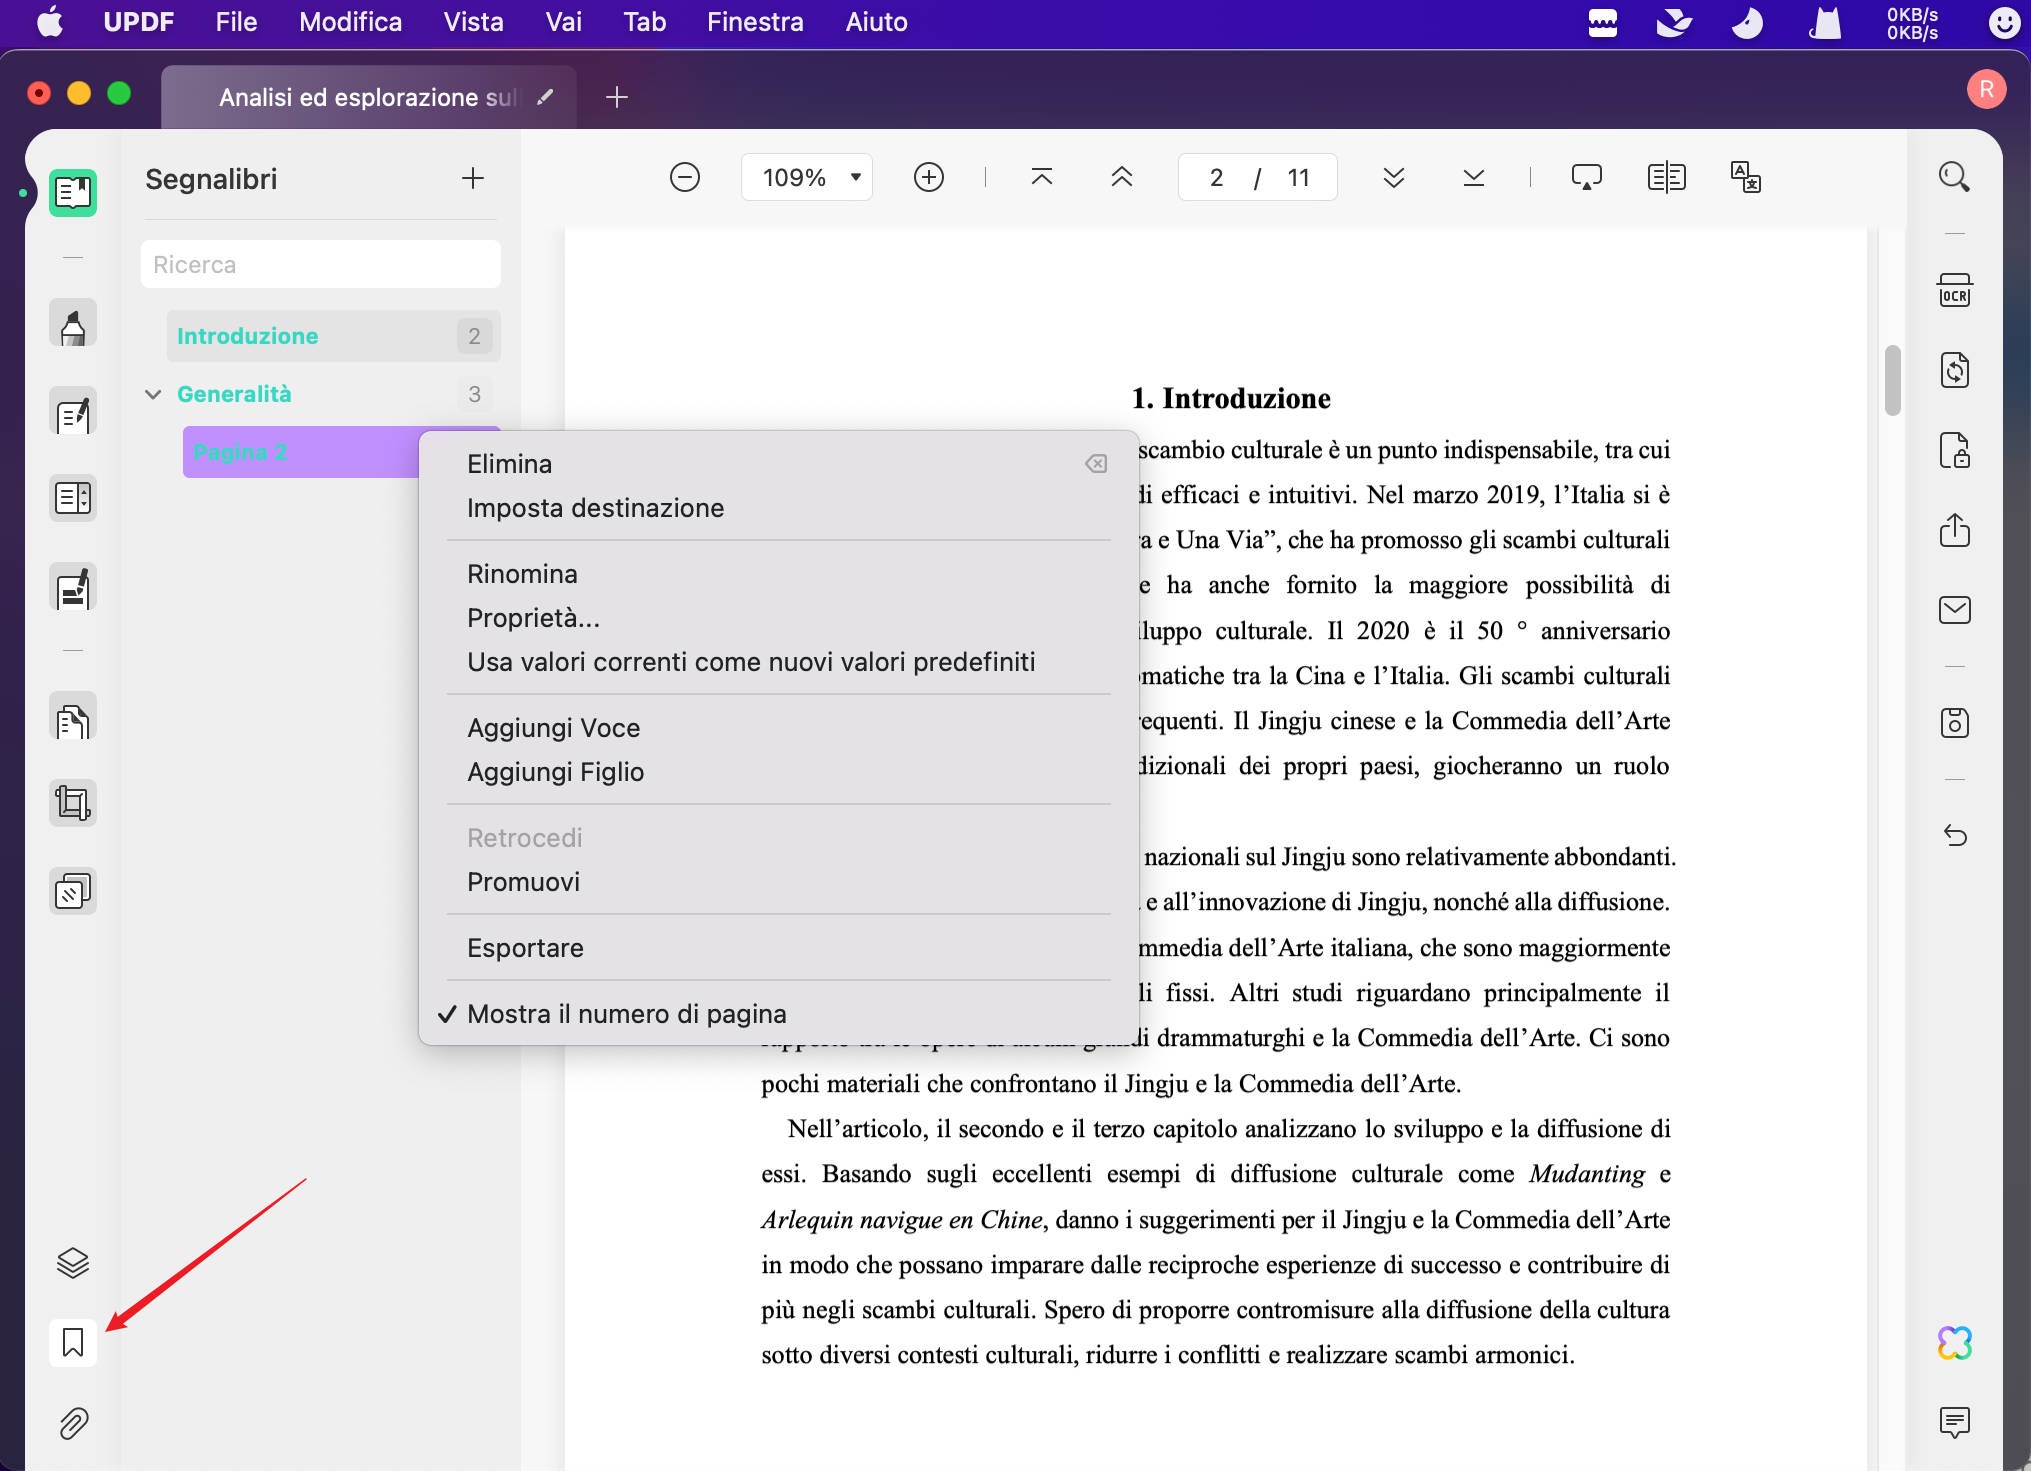Viewport: 2031px width, 1471px height.
Task: Send the file by email
Action: (1954, 610)
